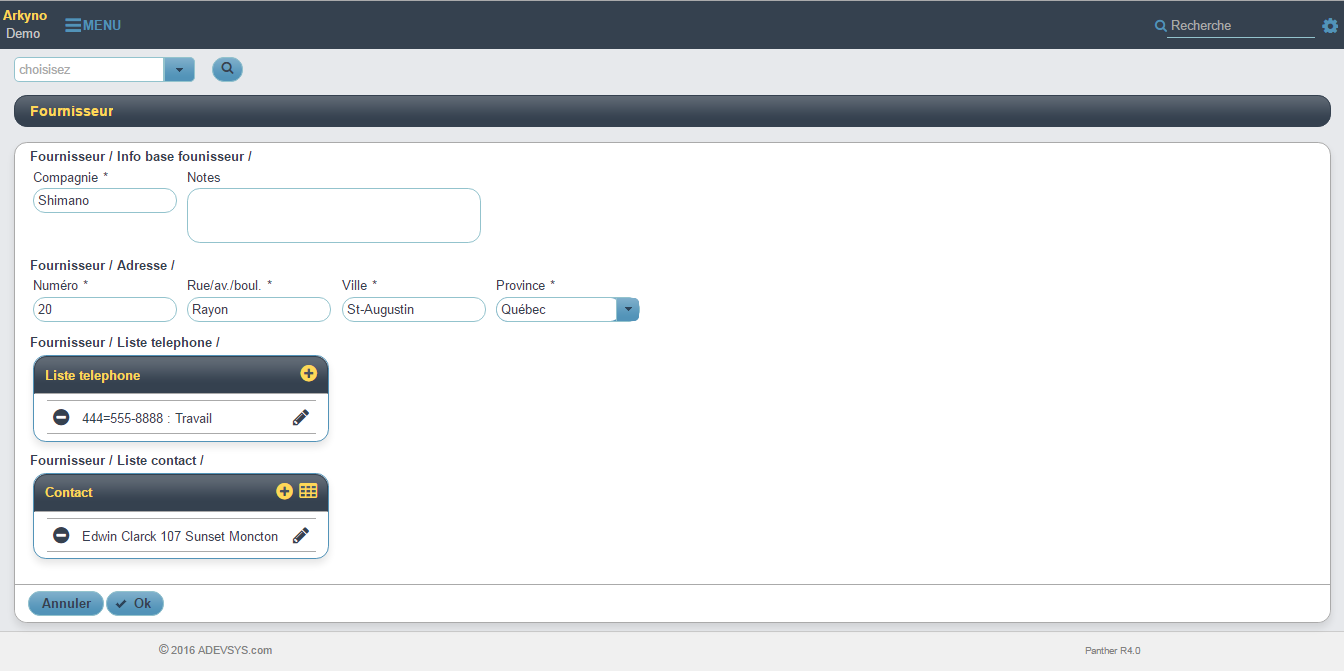Open the Contact table grid icon
Screen dimensions: 1344x672
(x=308, y=491)
